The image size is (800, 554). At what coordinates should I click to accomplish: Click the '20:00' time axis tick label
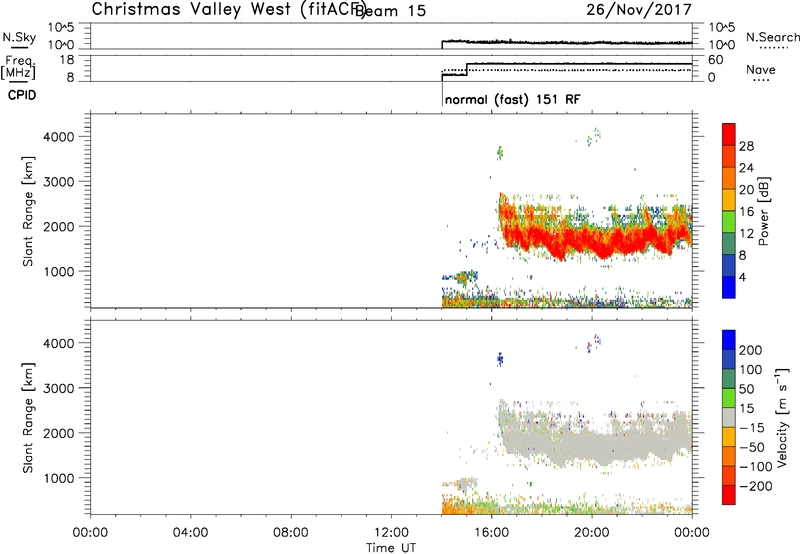pyautogui.click(x=591, y=533)
